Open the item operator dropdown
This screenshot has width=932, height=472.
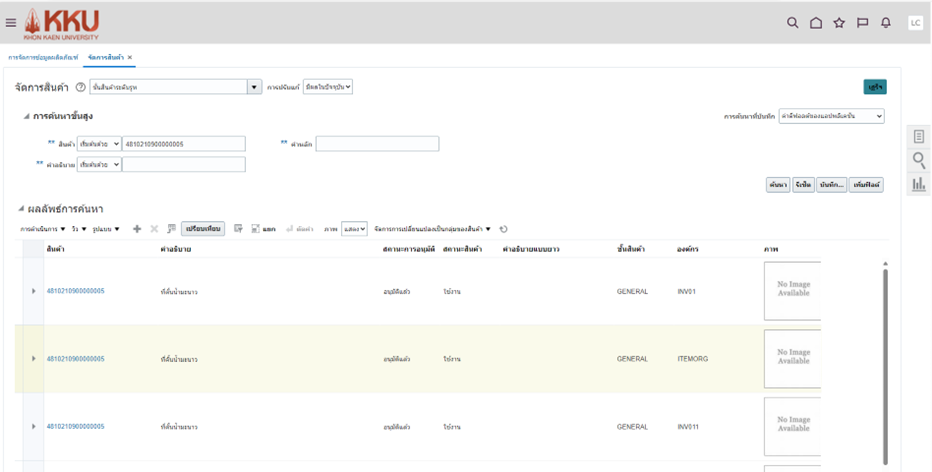pos(99,144)
